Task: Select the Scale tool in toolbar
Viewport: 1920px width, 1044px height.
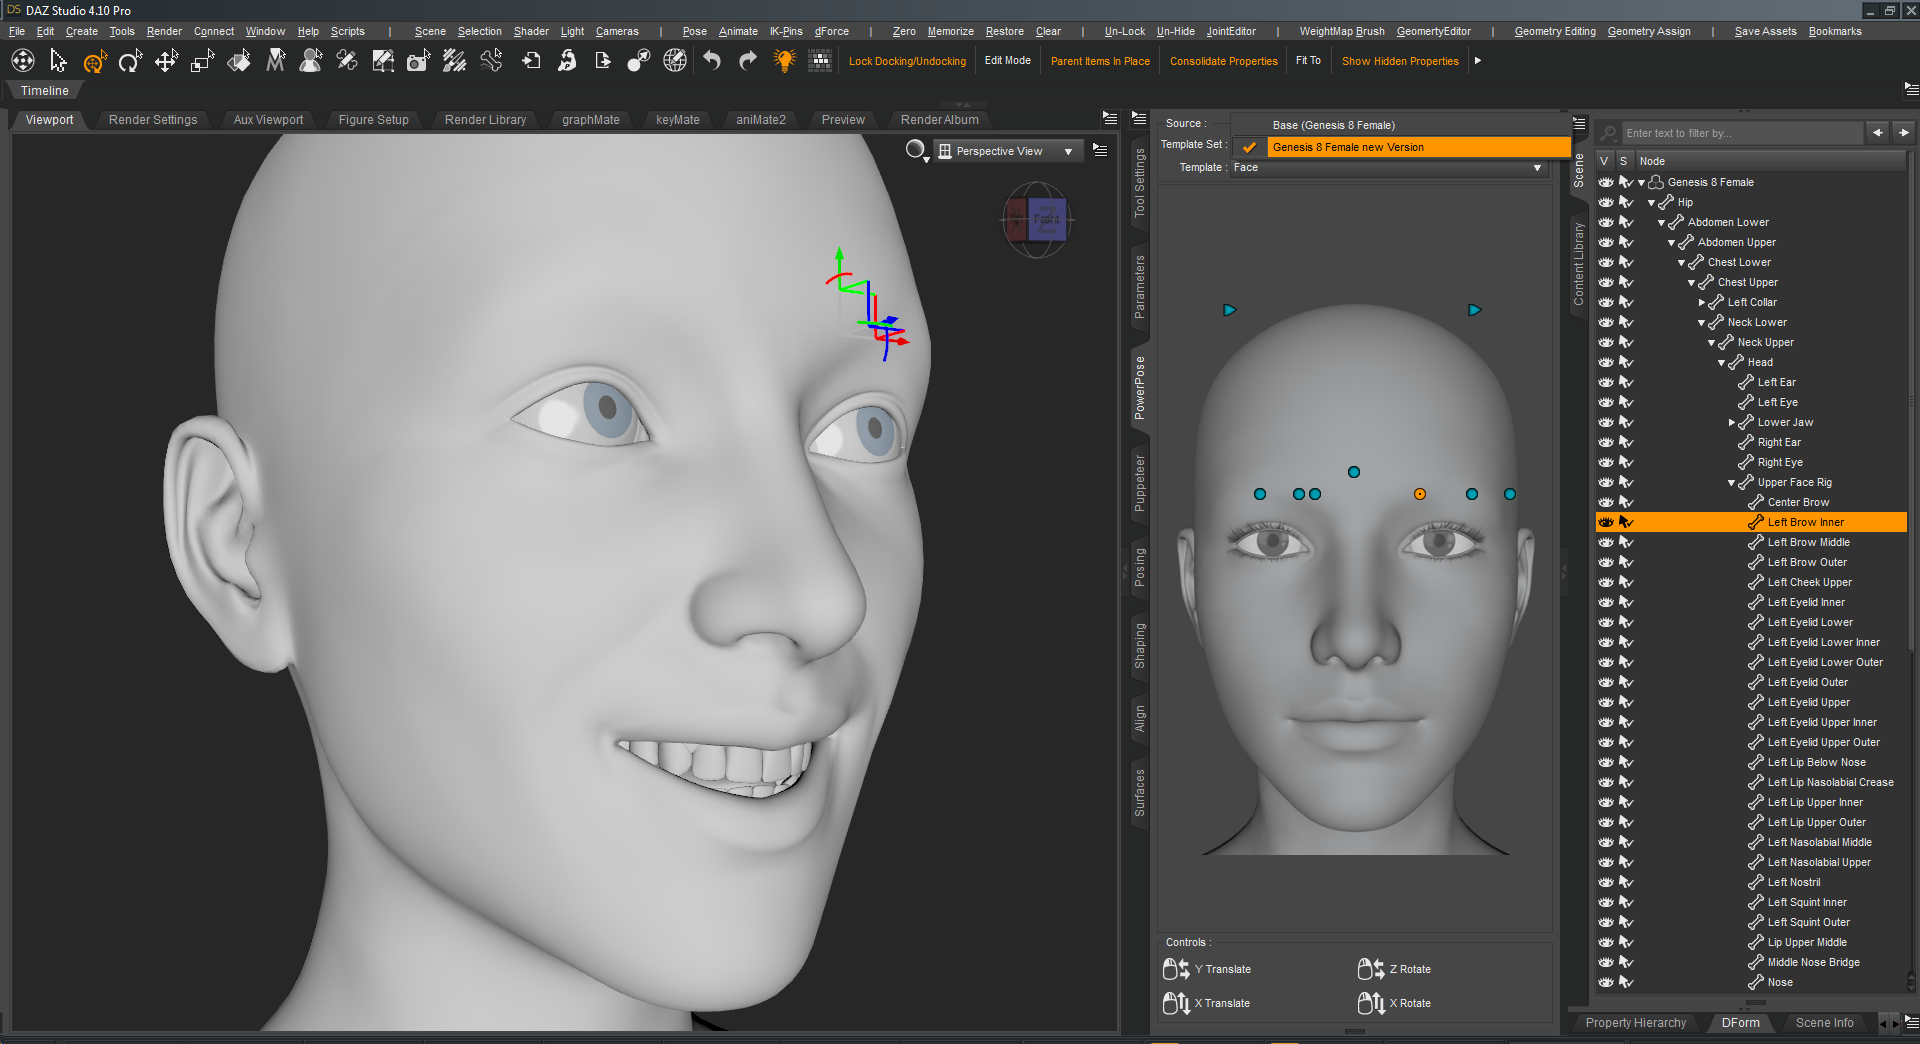Action: pyautogui.click(x=203, y=62)
